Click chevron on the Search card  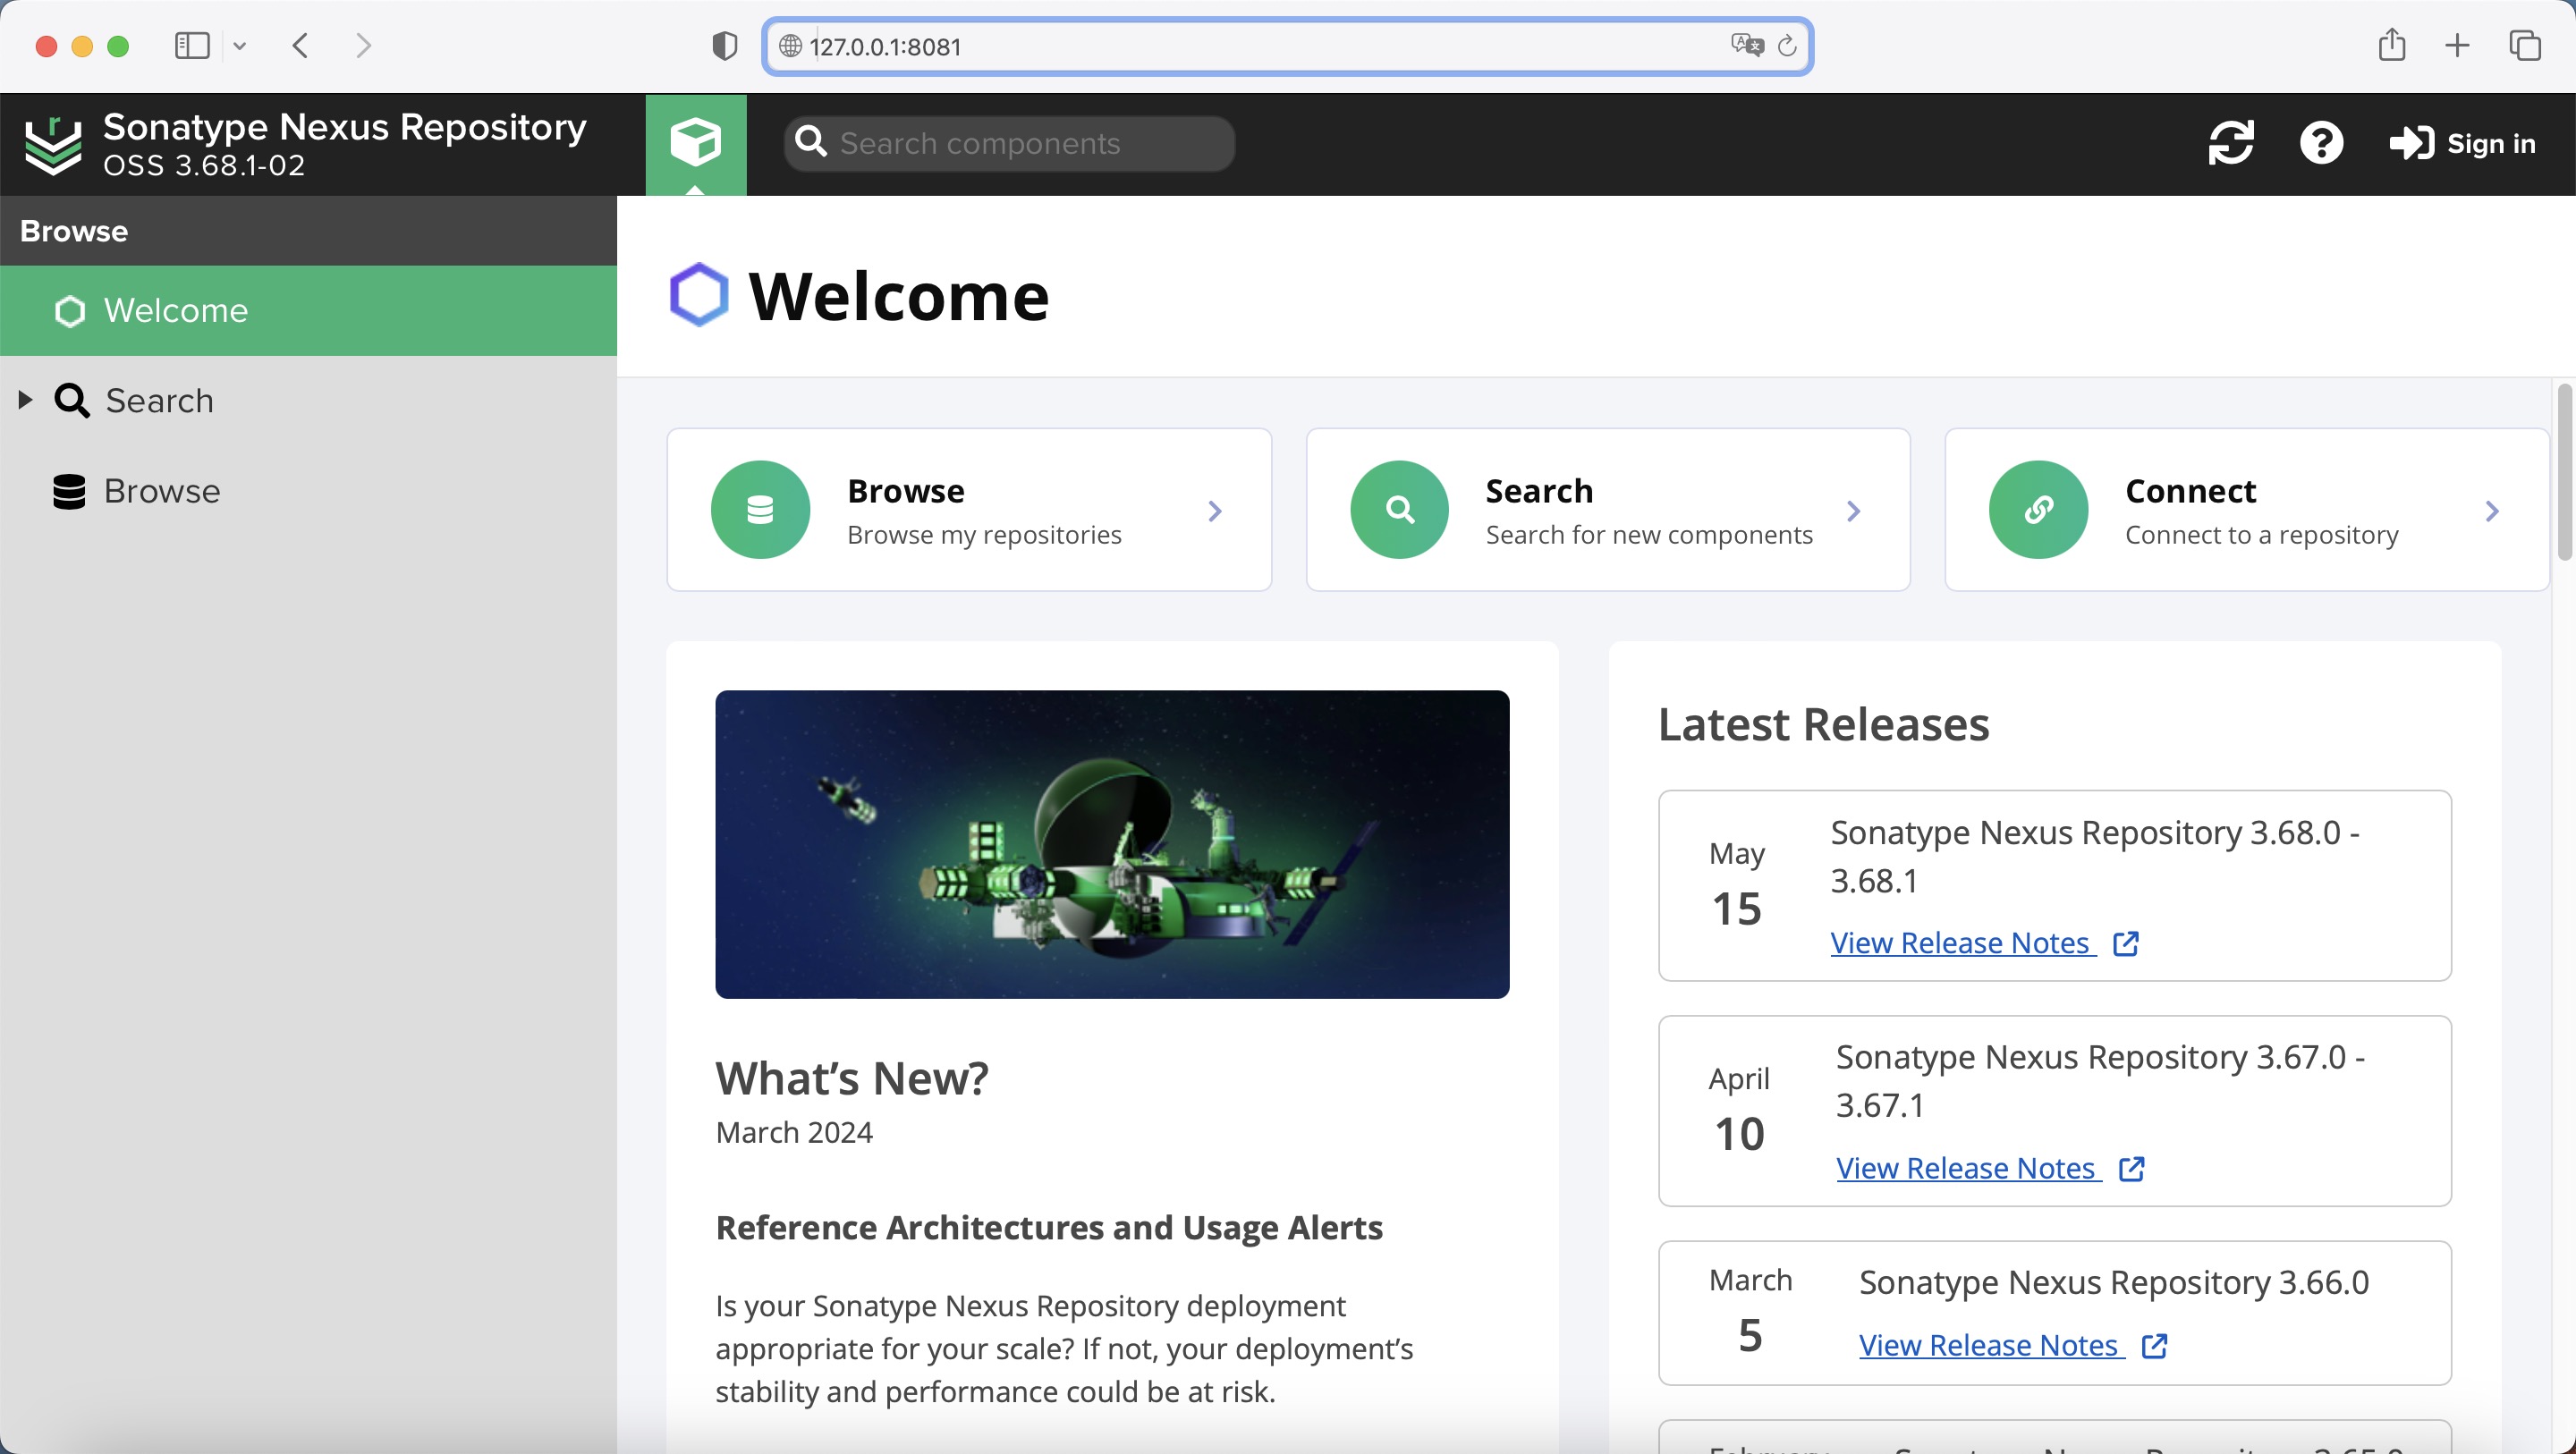click(x=1853, y=511)
